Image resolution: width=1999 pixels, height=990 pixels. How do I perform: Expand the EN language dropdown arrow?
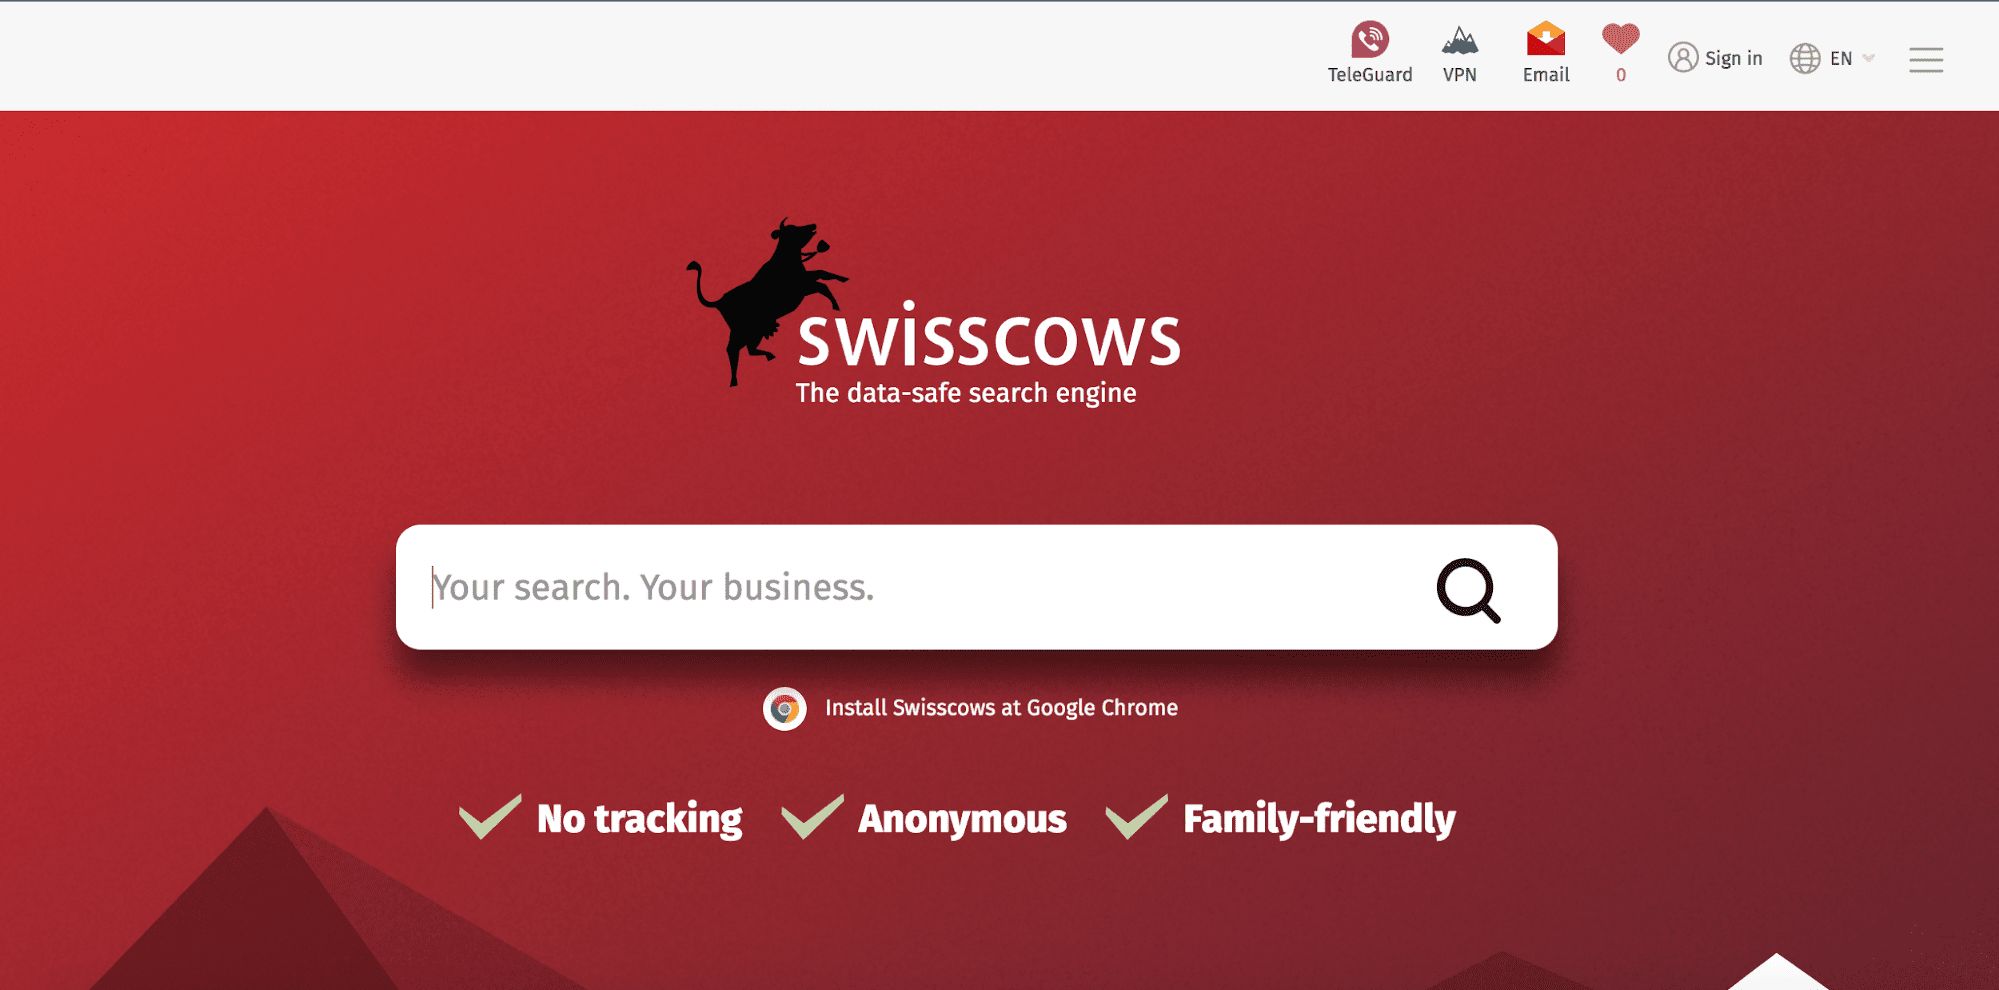coord(1868,58)
